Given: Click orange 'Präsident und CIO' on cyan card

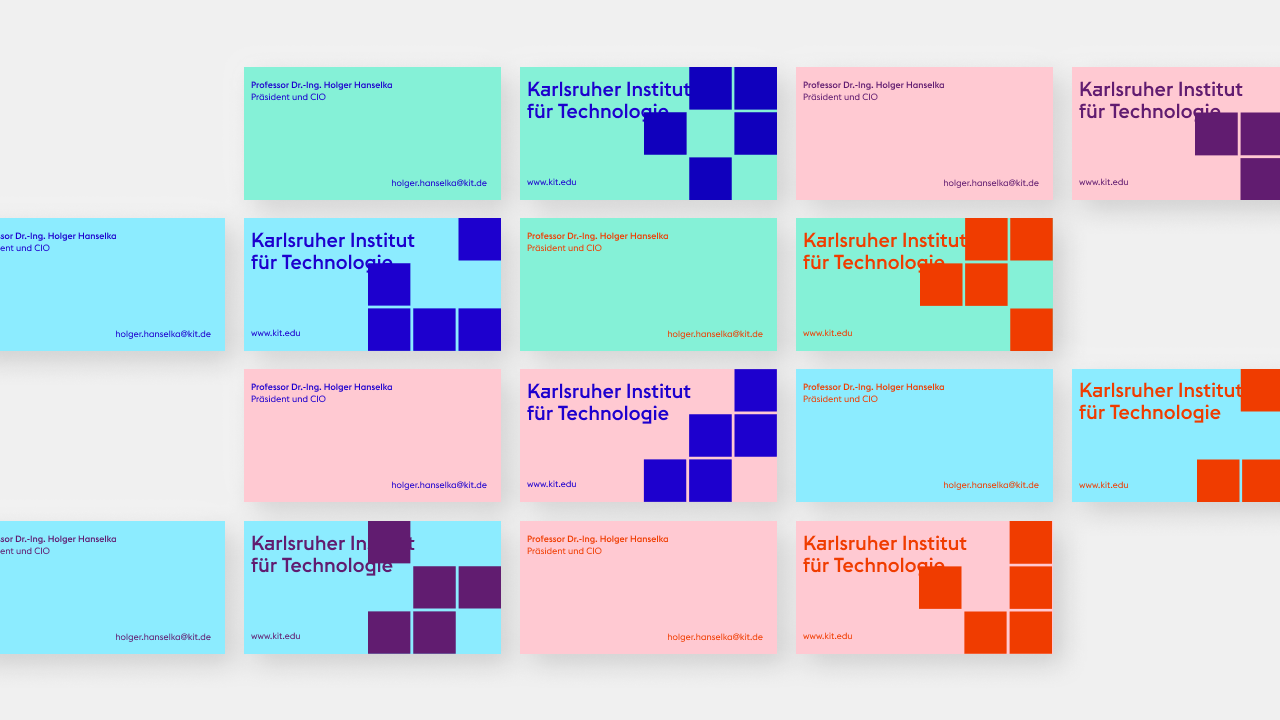Looking at the screenshot, I should [x=840, y=399].
